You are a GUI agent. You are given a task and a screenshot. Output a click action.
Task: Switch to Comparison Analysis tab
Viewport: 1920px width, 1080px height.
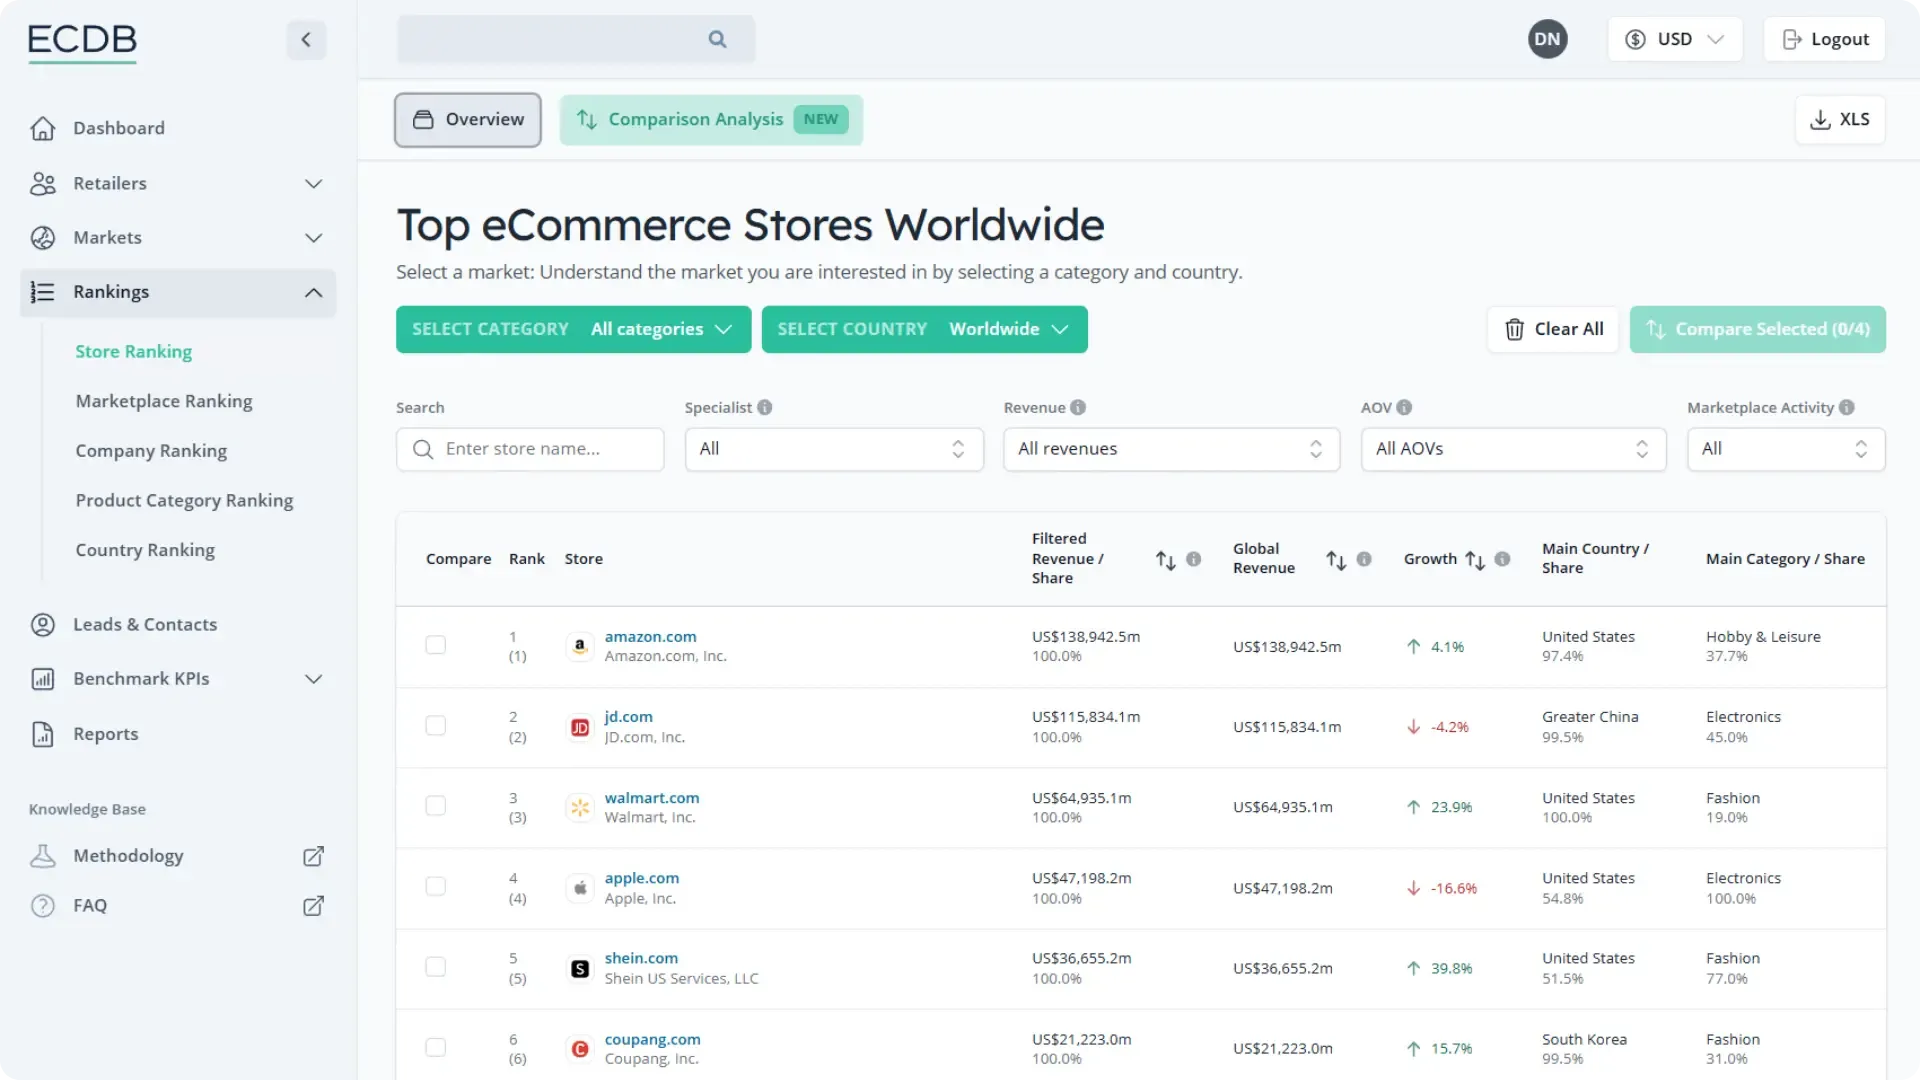pyautogui.click(x=711, y=120)
